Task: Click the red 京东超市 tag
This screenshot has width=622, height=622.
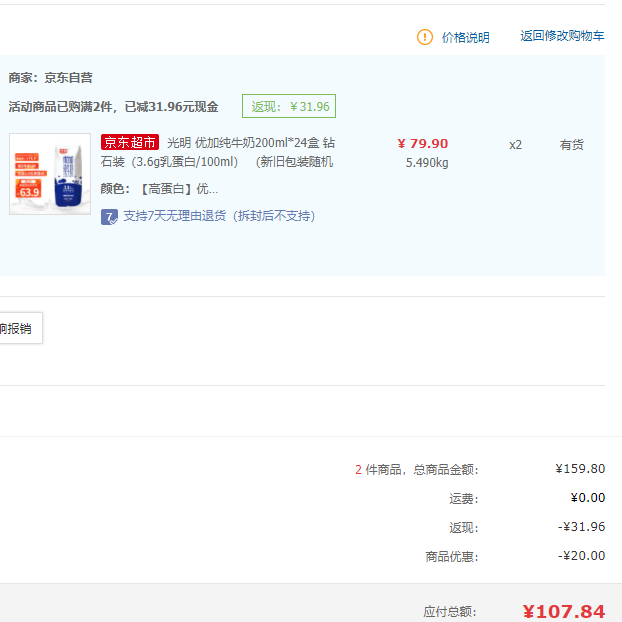Action: click(130, 143)
